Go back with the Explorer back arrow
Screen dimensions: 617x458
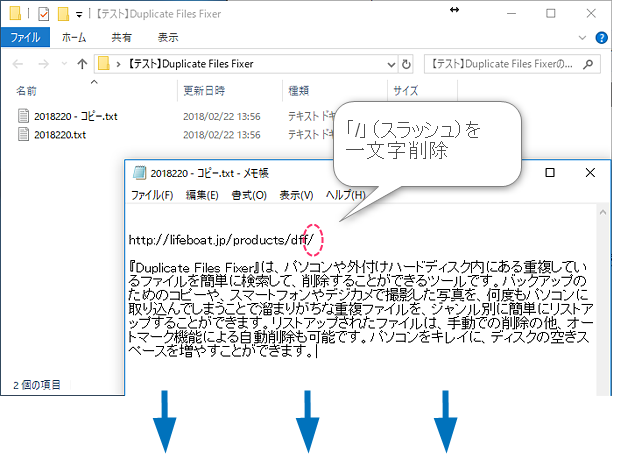click(x=18, y=64)
